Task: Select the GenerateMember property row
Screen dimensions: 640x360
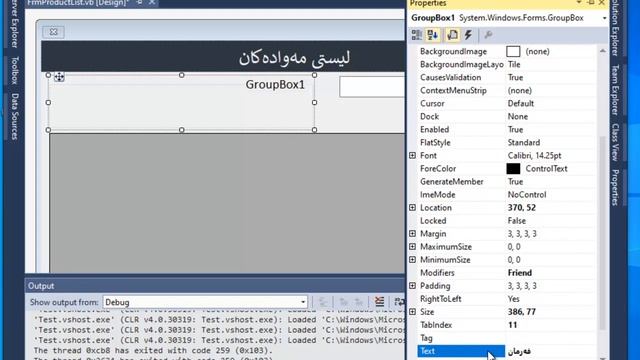Action: tap(506, 182)
